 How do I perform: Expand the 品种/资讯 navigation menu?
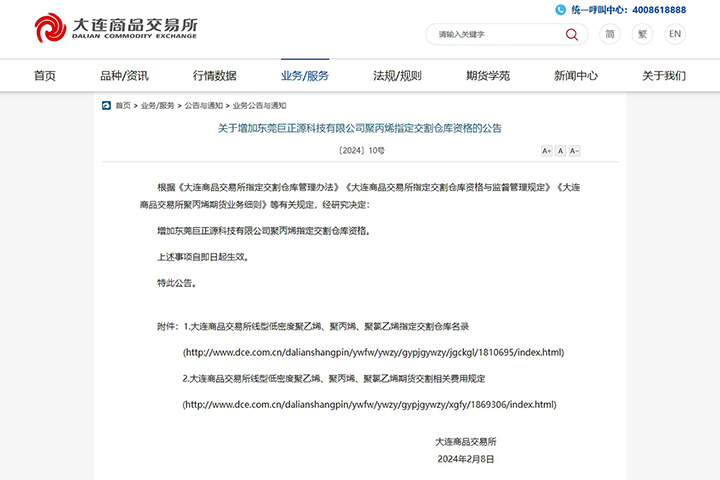[x=124, y=75]
